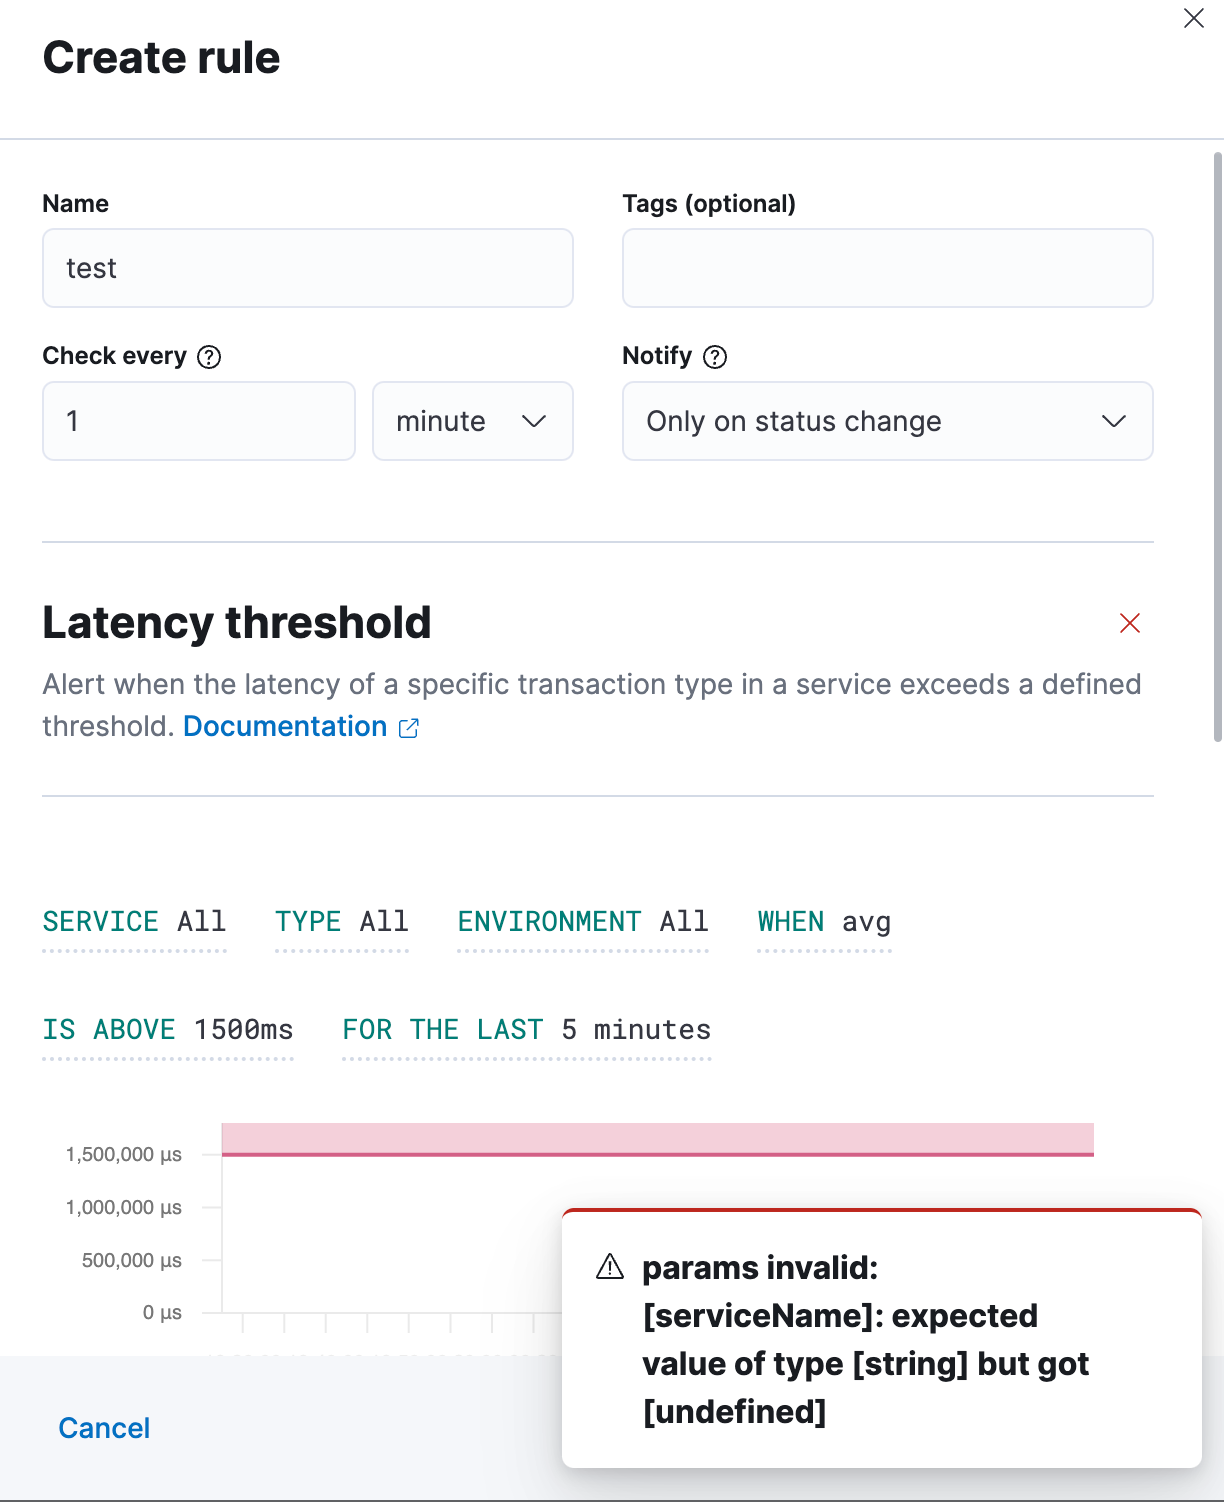
Task: Open the ENVIRONMENT All selector
Action: tap(583, 922)
